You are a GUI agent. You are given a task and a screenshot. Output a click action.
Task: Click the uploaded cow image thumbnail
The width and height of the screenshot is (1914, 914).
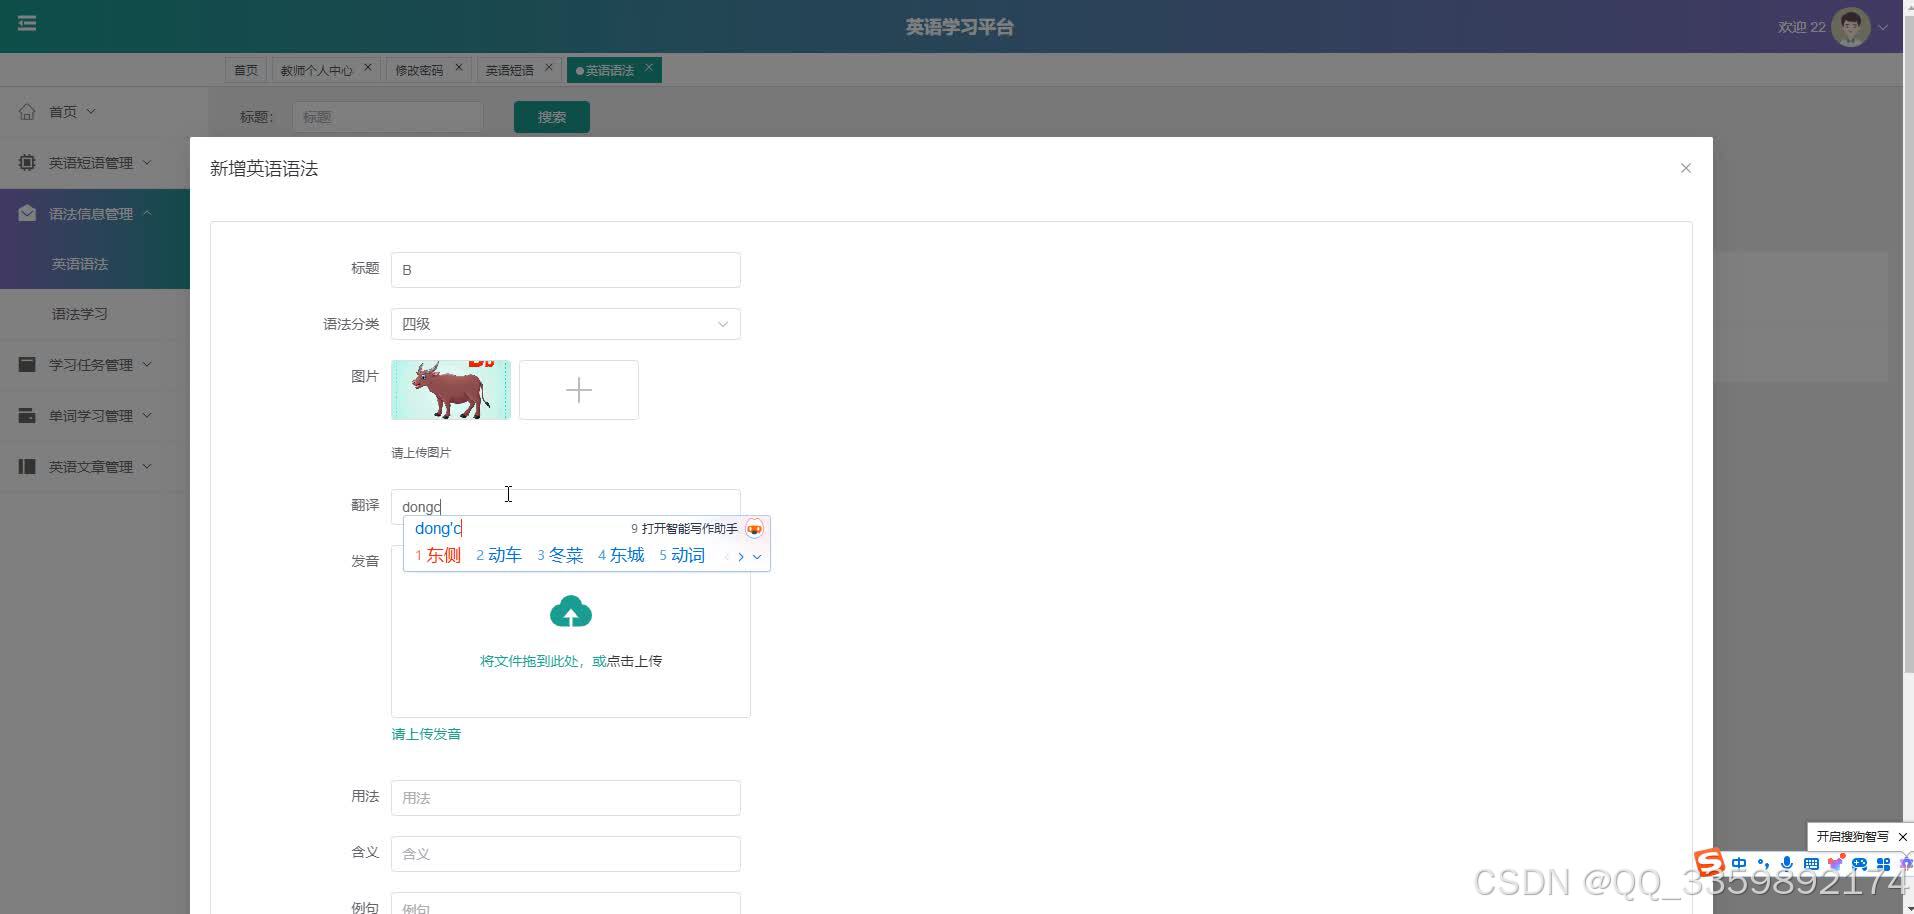pyautogui.click(x=451, y=390)
